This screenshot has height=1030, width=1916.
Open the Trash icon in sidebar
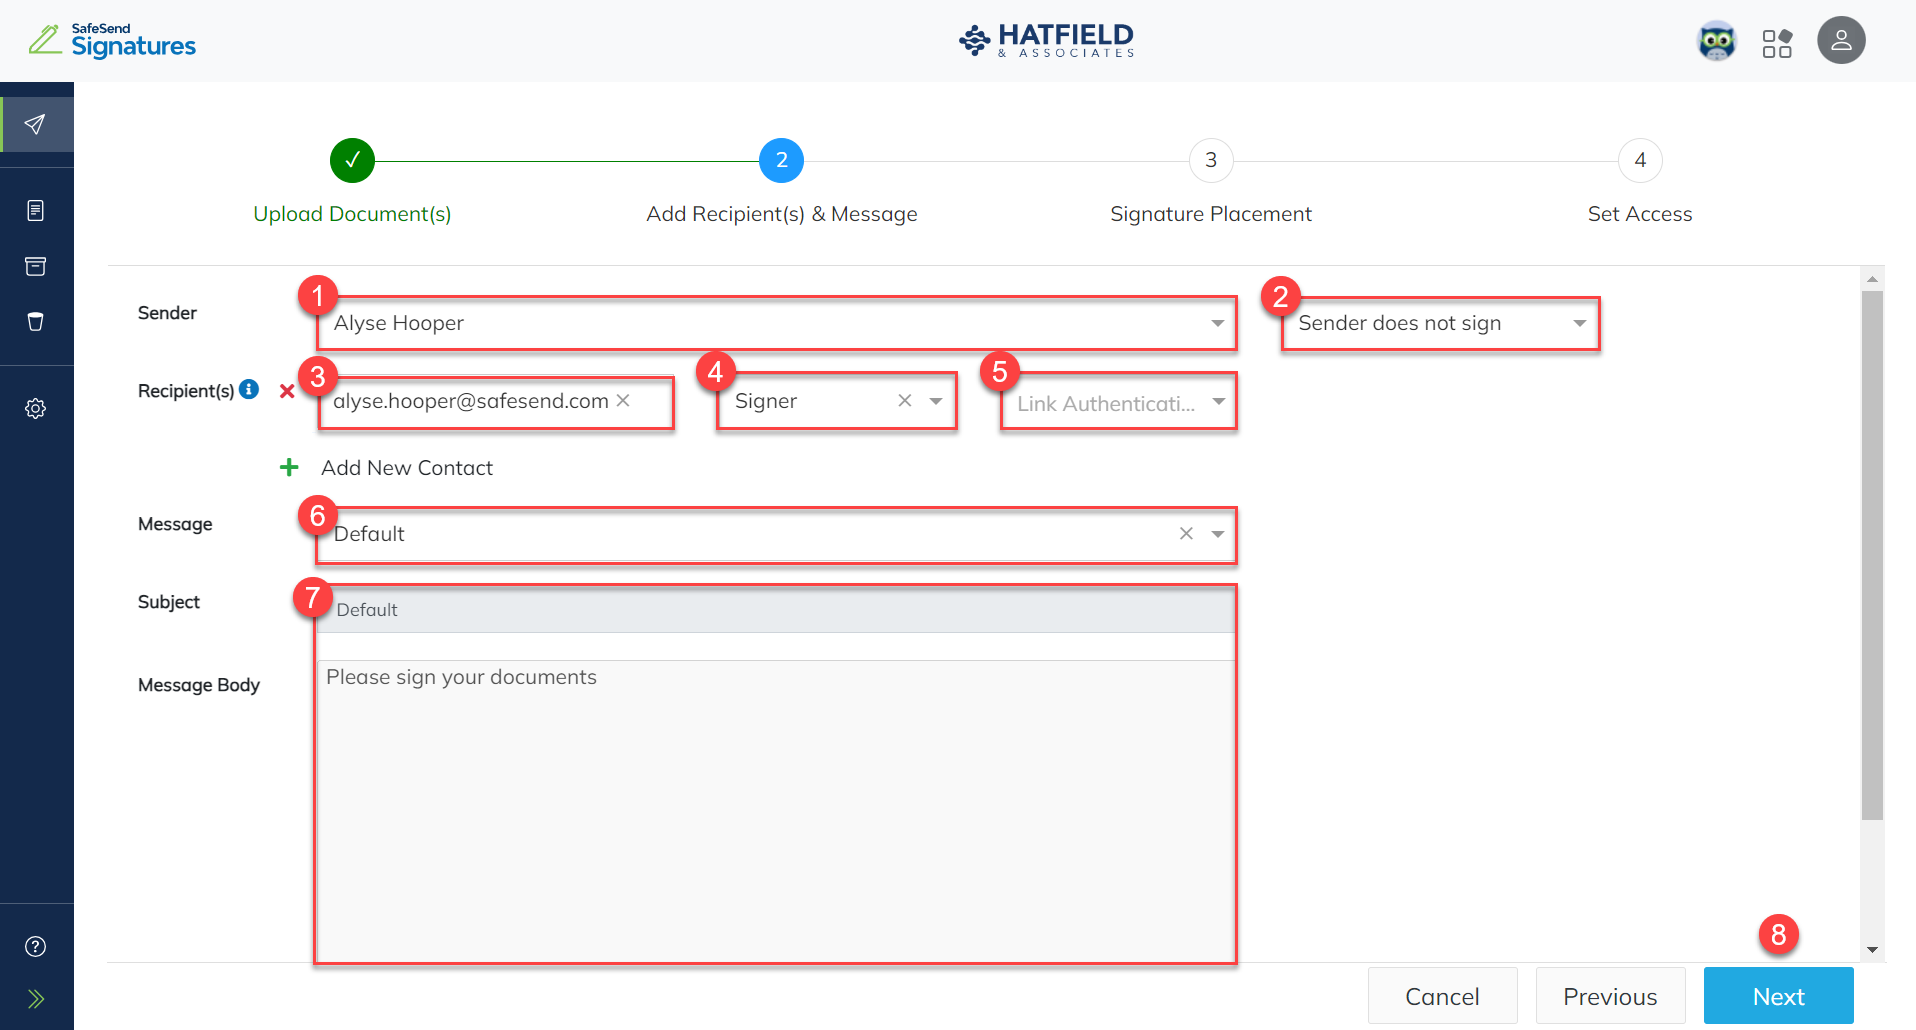pyautogui.click(x=36, y=321)
